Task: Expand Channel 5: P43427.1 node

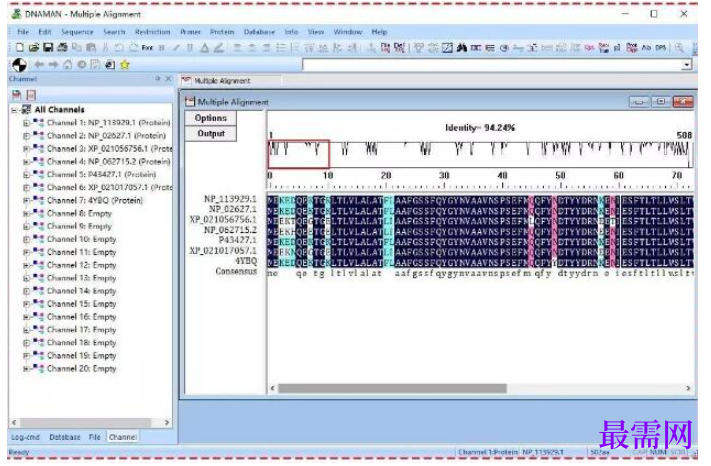Action: (x=26, y=175)
